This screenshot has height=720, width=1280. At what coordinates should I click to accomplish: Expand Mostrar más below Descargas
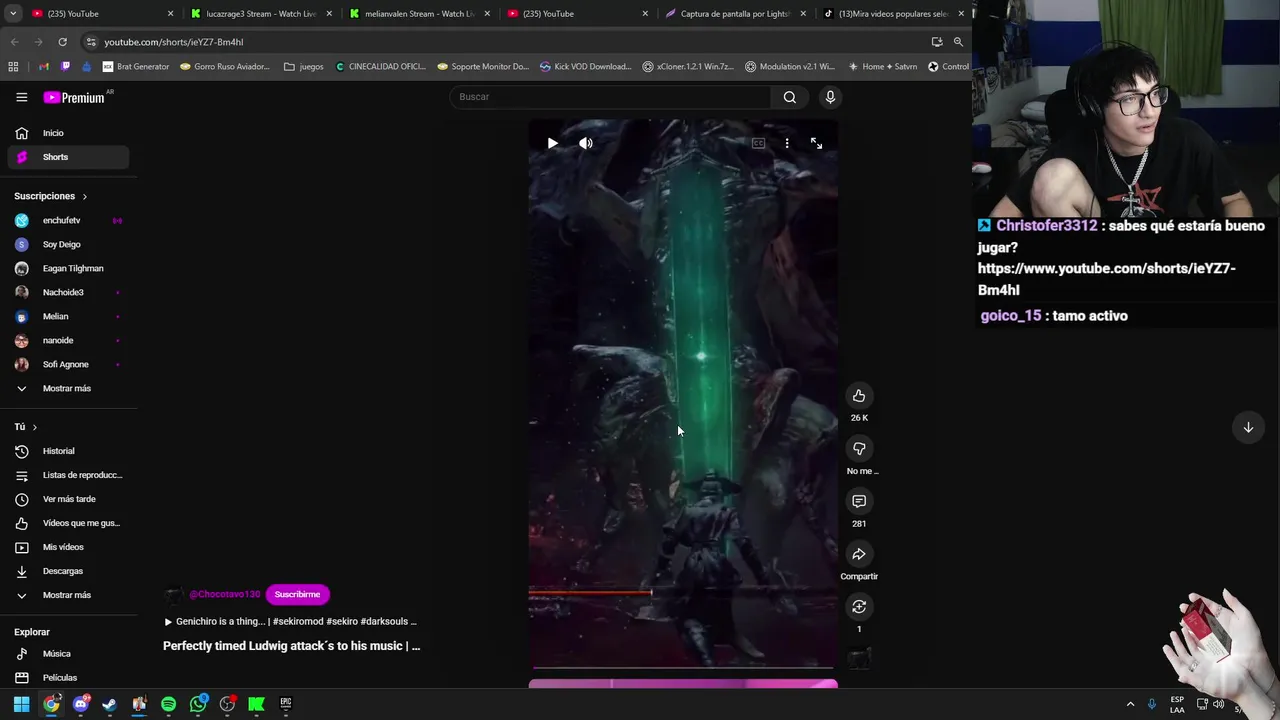pos(68,595)
